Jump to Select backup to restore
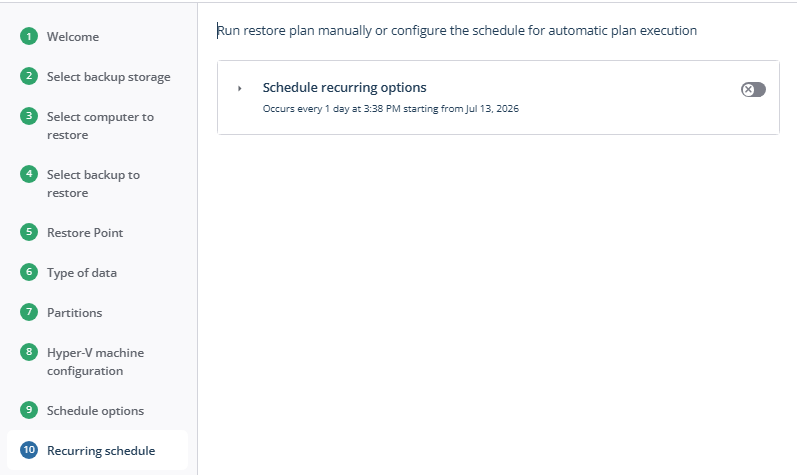This screenshot has height=475, width=797. [x=93, y=183]
